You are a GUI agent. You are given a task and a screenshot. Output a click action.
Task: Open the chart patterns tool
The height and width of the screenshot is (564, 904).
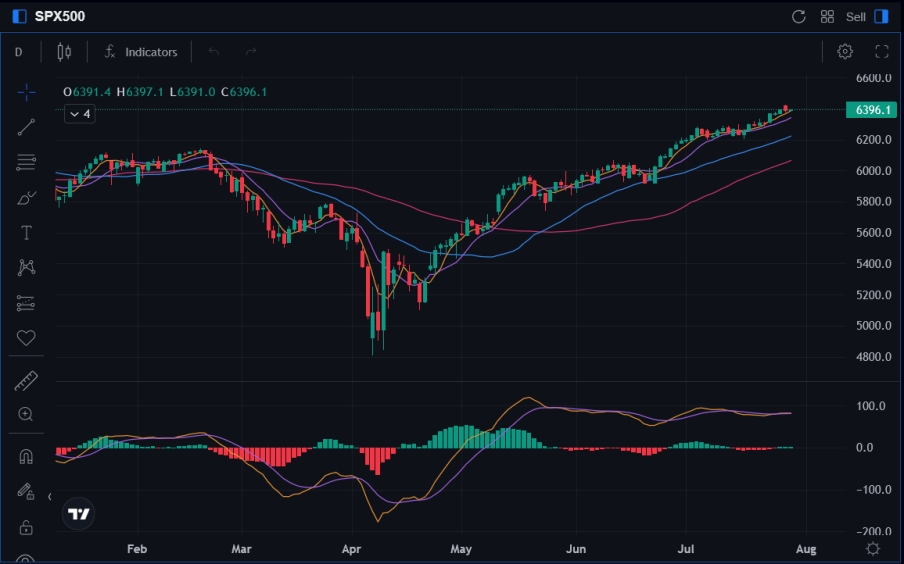(x=26, y=268)
